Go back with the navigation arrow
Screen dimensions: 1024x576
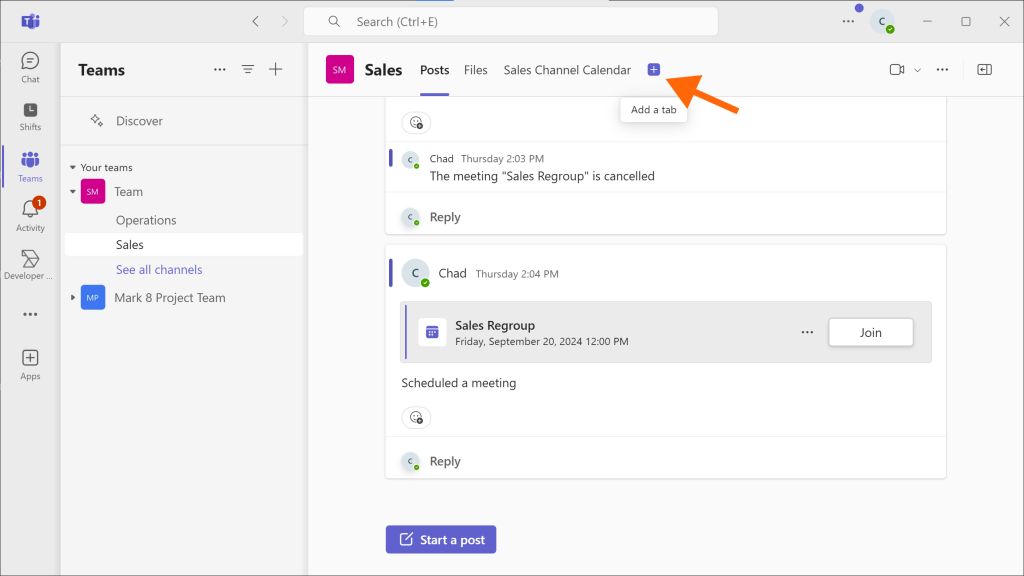coord(255,22)
